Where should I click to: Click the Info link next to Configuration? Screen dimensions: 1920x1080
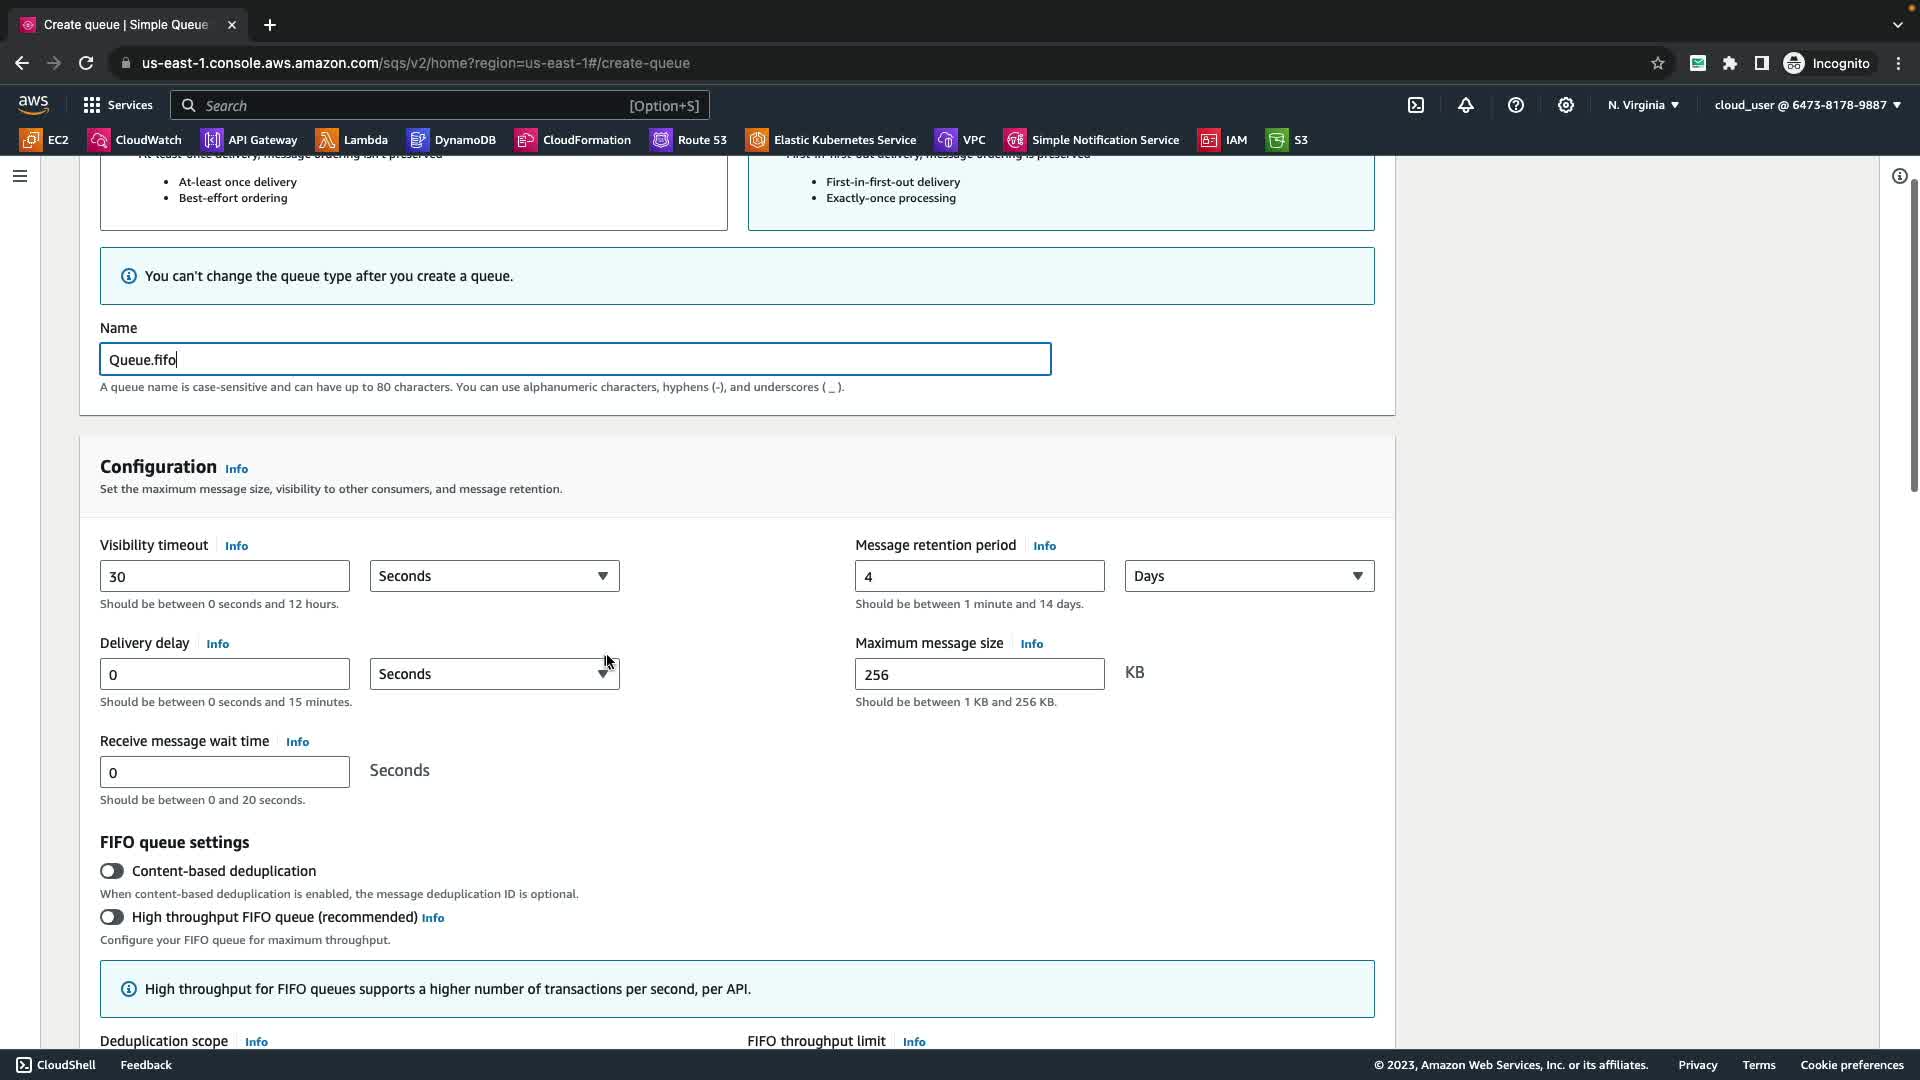pyautogui.click(x=236, y=469)
